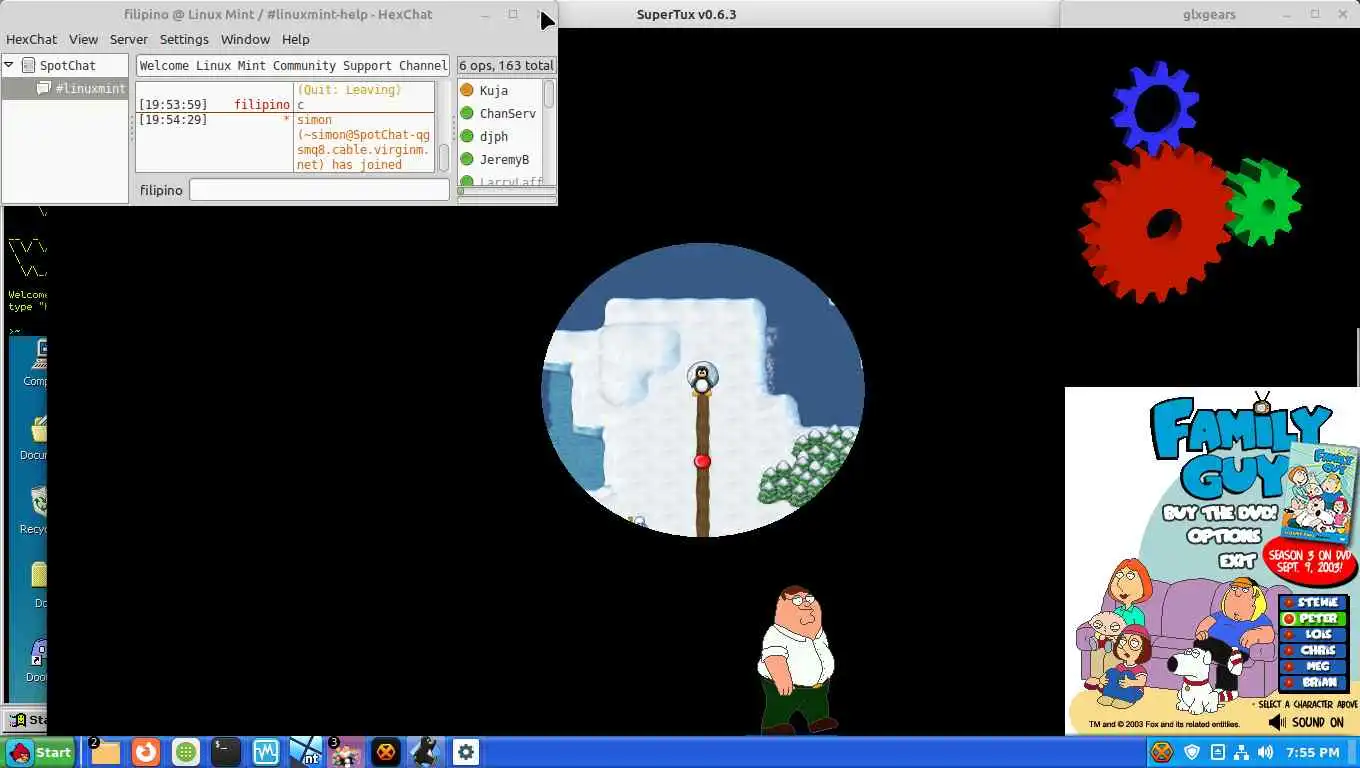1360x768 pixels.
Task: Select the BRIAN character option
Action: [x=1314, y=682]
